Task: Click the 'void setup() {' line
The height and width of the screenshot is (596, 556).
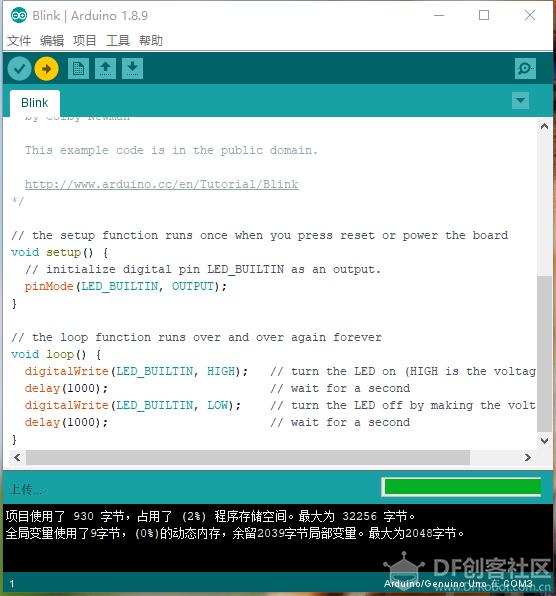Action: (x=60, y=252)
